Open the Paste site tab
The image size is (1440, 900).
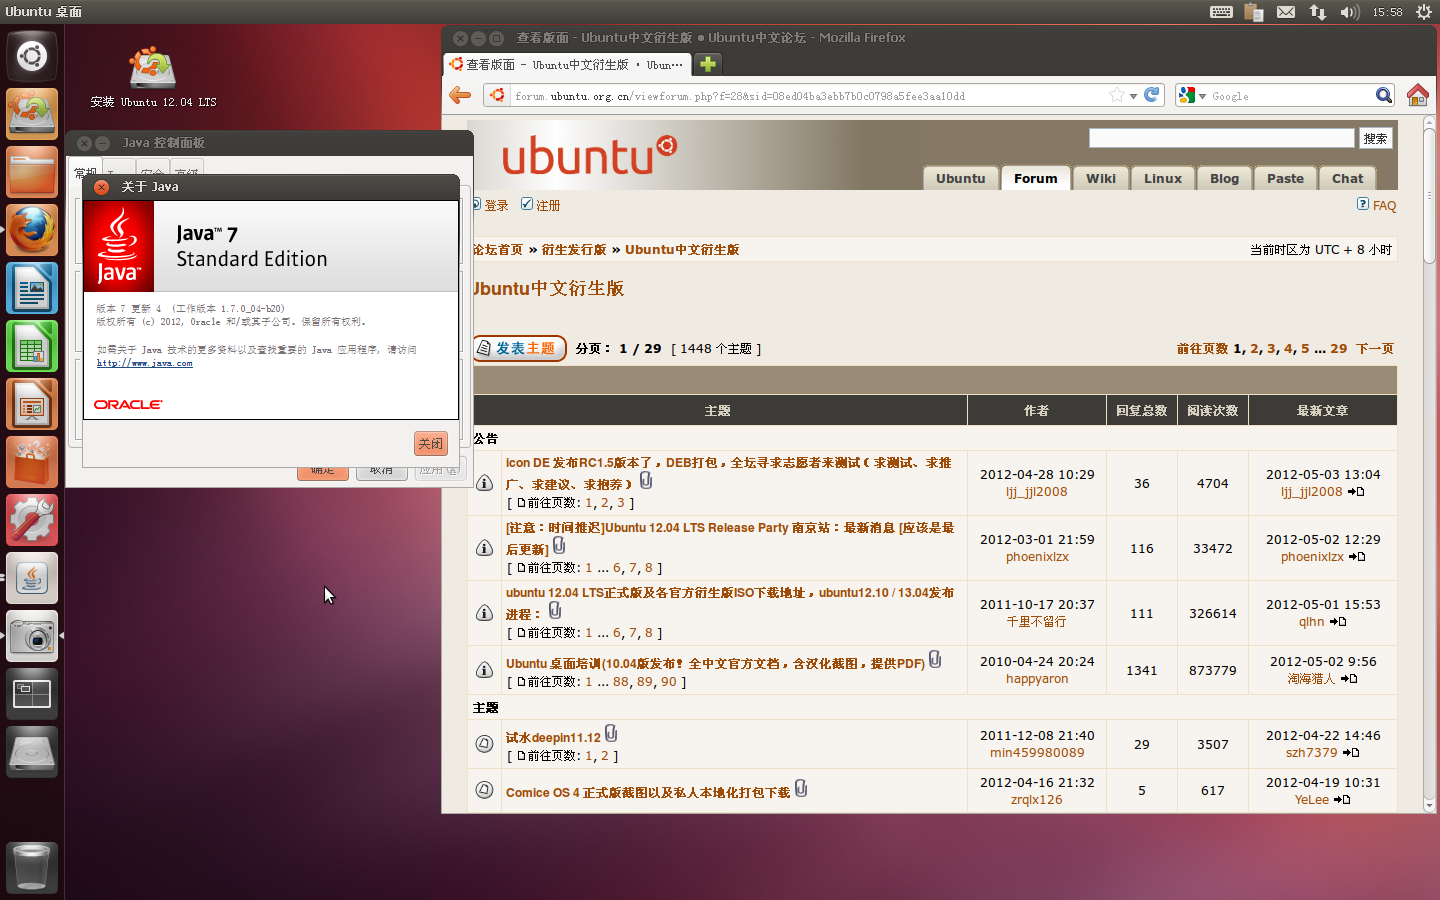click(1285, 178)
